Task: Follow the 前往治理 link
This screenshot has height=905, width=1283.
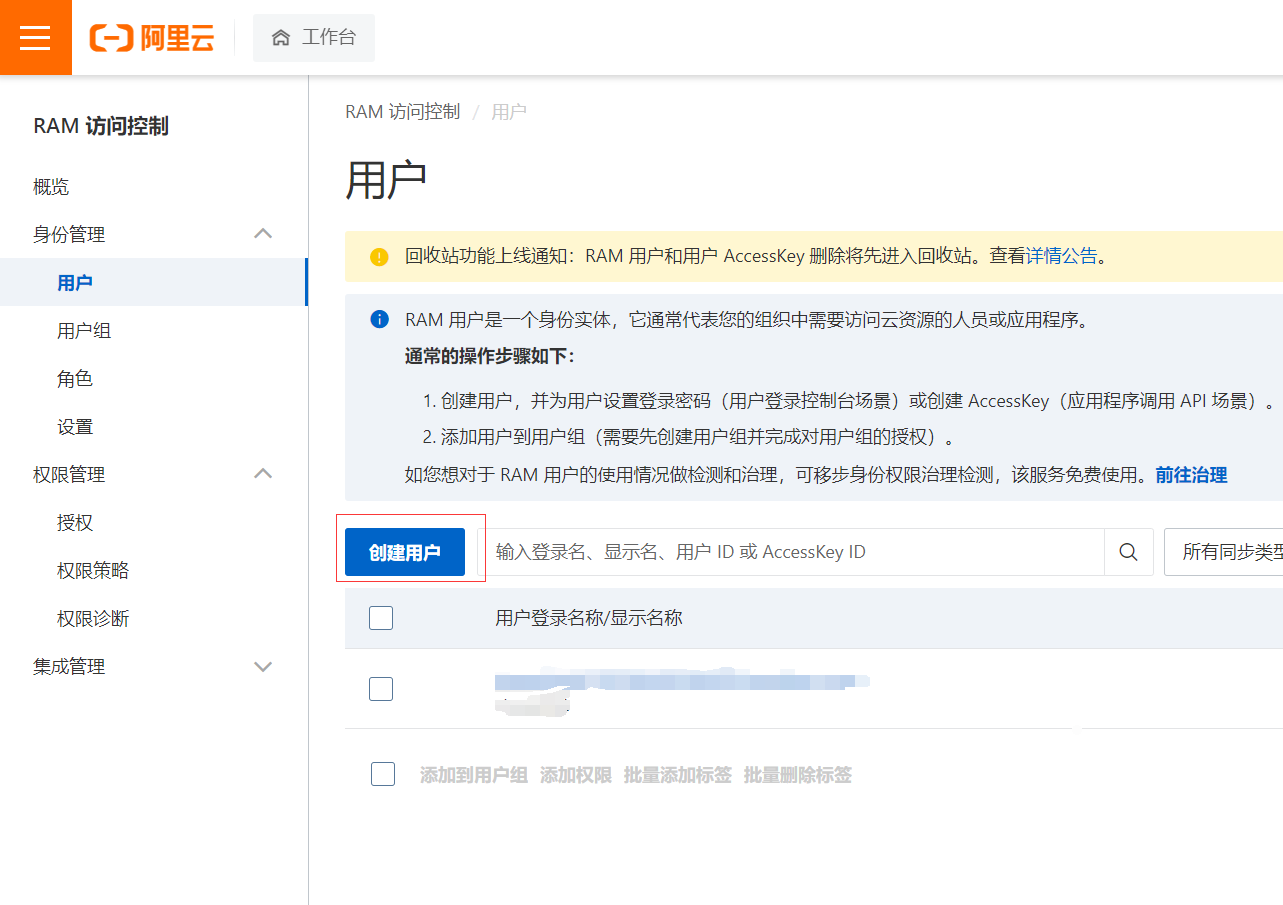Action: coord(1191,475)
